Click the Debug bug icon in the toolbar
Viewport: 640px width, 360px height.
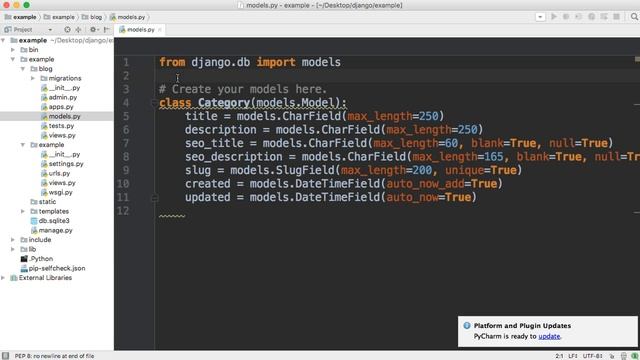pos(566,17)
